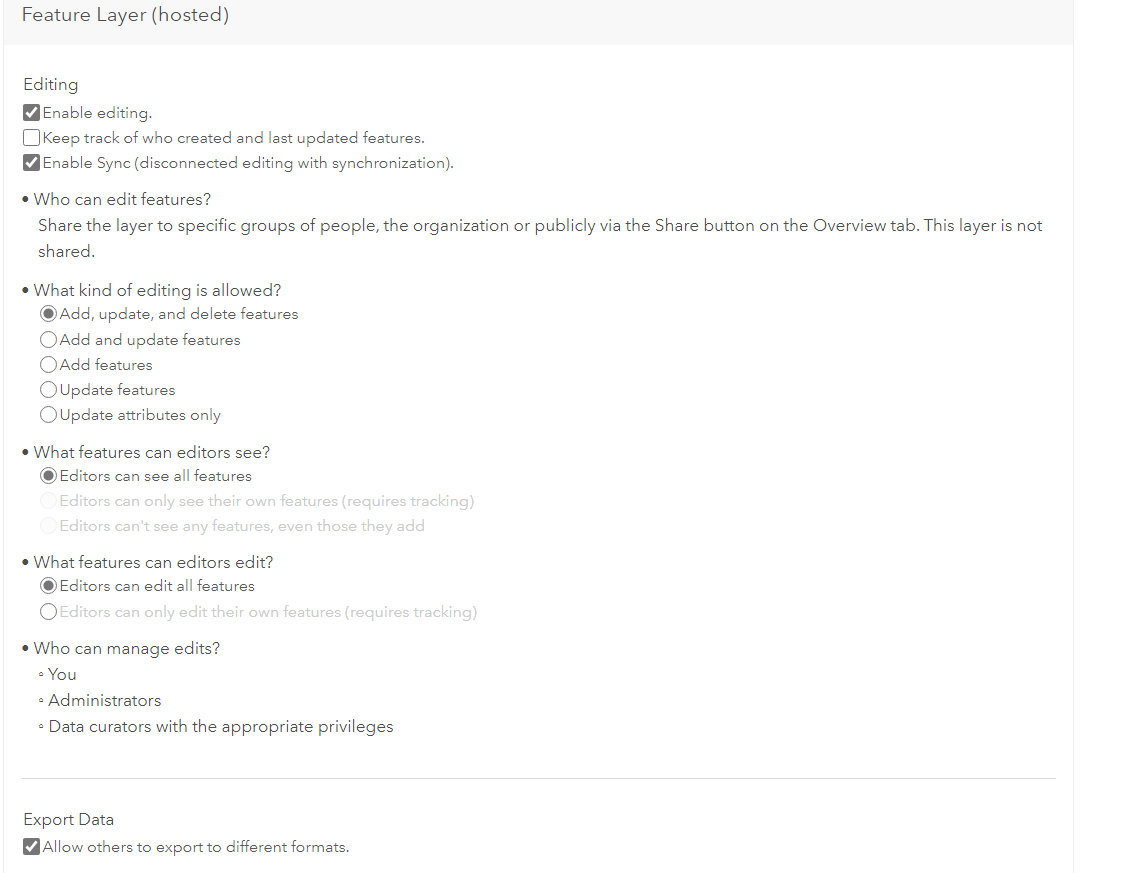
Task: Choose Editors can see all features
Action: (x=48, y=475)
